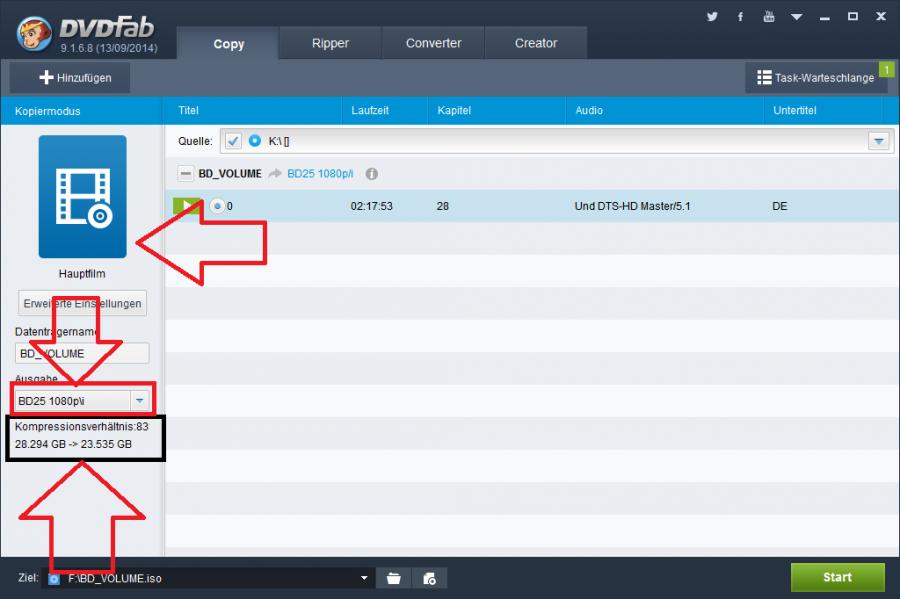
Task: Click the audio track Und DTS-HD Master/5.1
Action: coord(632,206)
